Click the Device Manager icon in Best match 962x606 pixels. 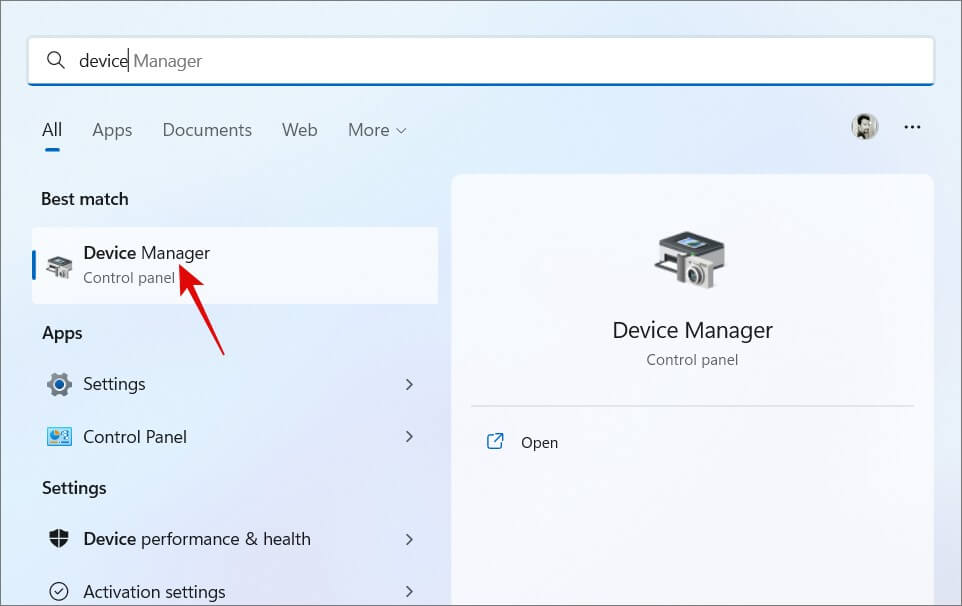[60, 266]
